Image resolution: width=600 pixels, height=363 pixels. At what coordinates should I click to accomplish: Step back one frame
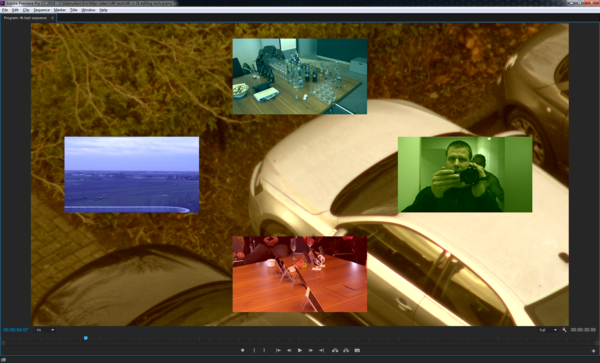pyautogui.click(x=289, y=350)
